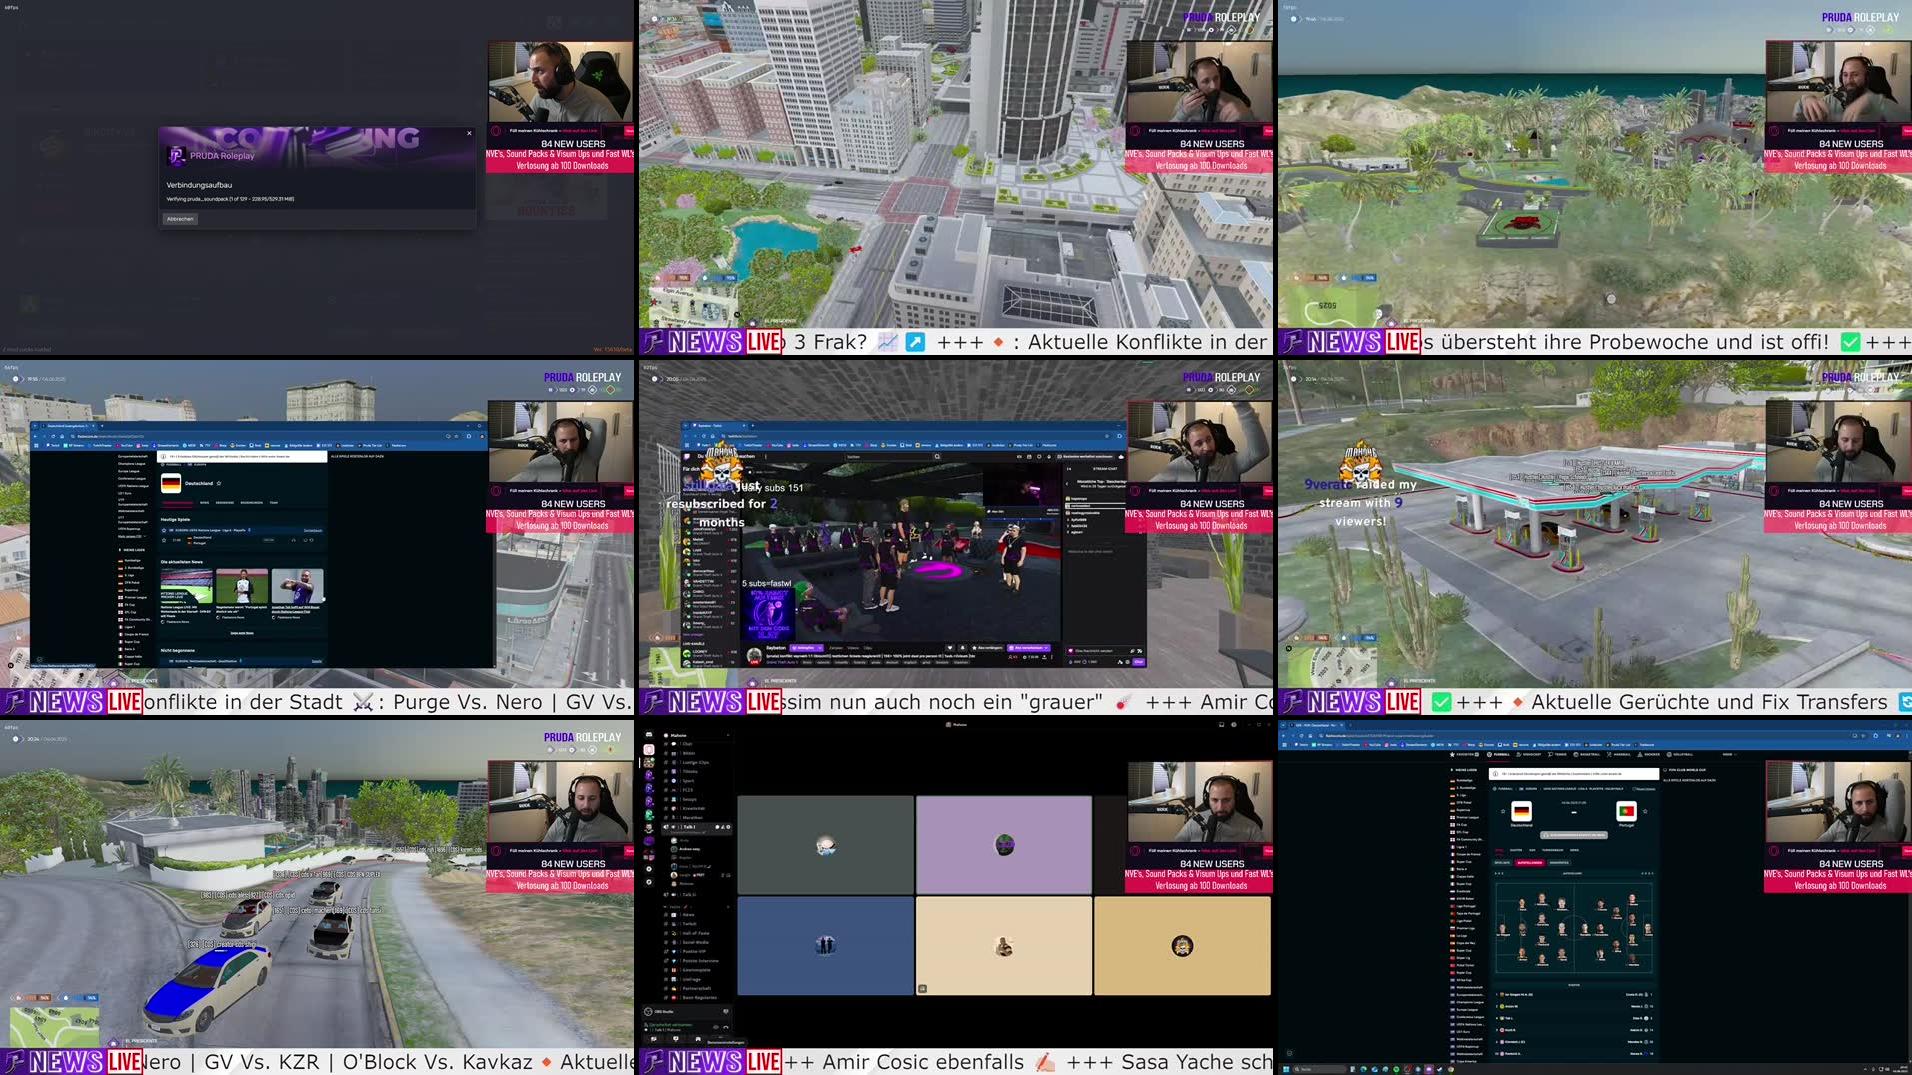Click the Portugal flag team logo
Screen dimensions: 1912x1075
point(1626,811)
